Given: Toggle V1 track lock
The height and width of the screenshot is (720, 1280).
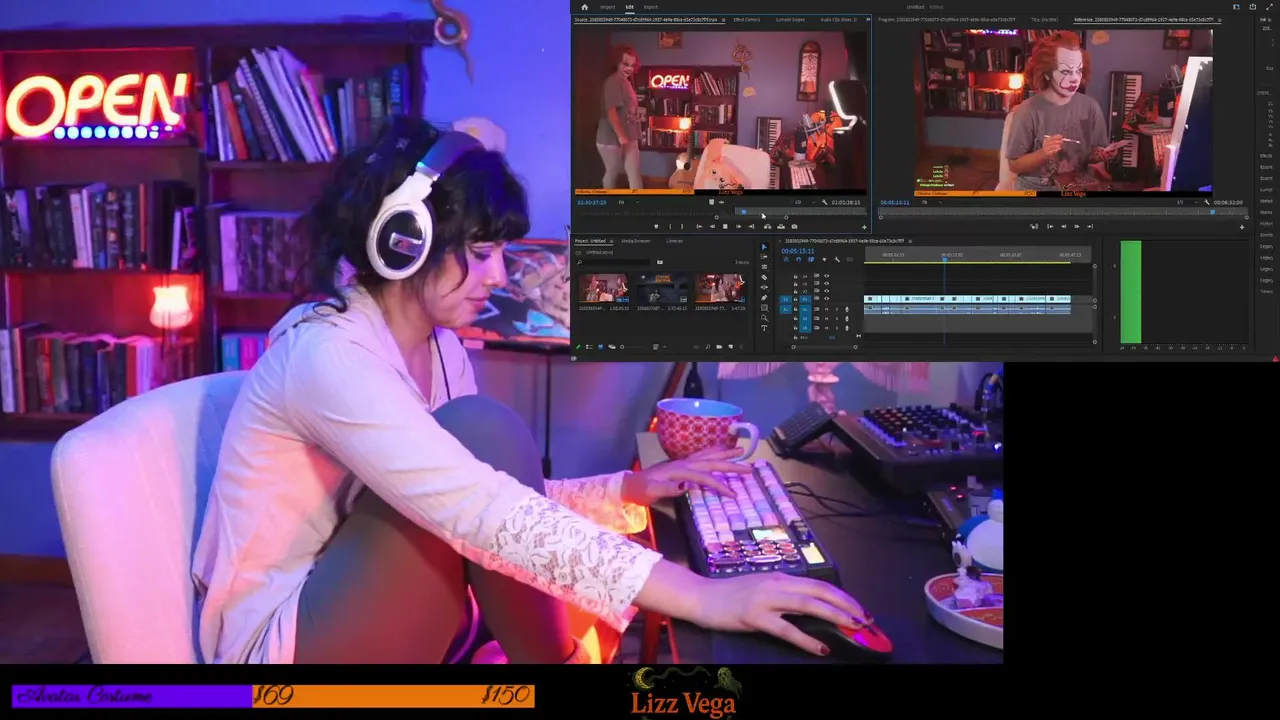Looking at the screenshot, I should [795, 298].
